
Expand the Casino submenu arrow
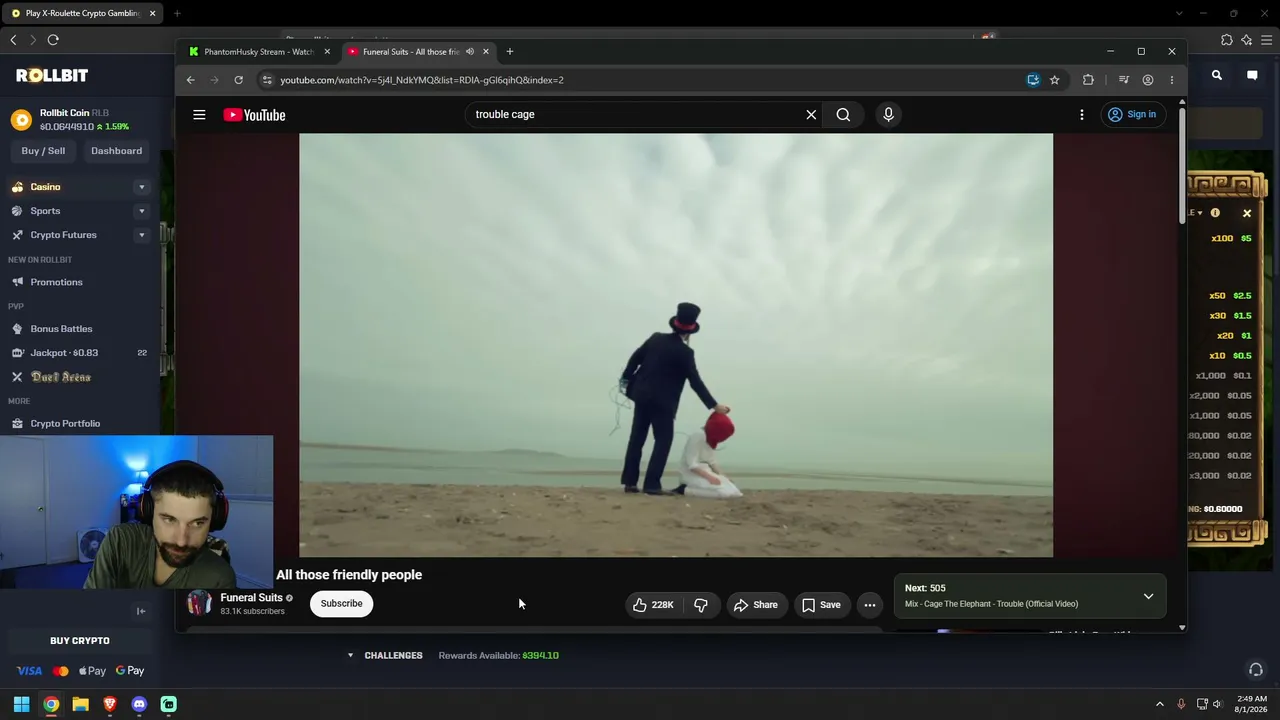141,187
